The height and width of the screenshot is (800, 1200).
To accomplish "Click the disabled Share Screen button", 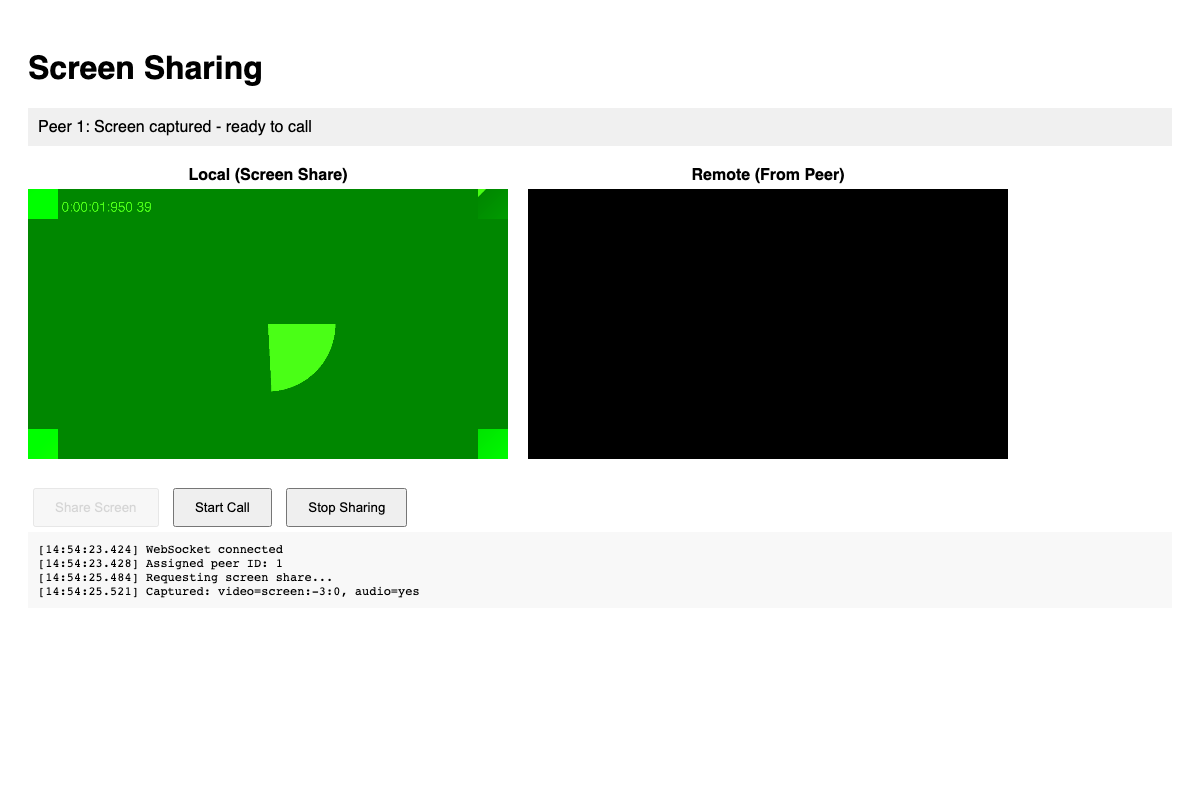I will point(95,507).
